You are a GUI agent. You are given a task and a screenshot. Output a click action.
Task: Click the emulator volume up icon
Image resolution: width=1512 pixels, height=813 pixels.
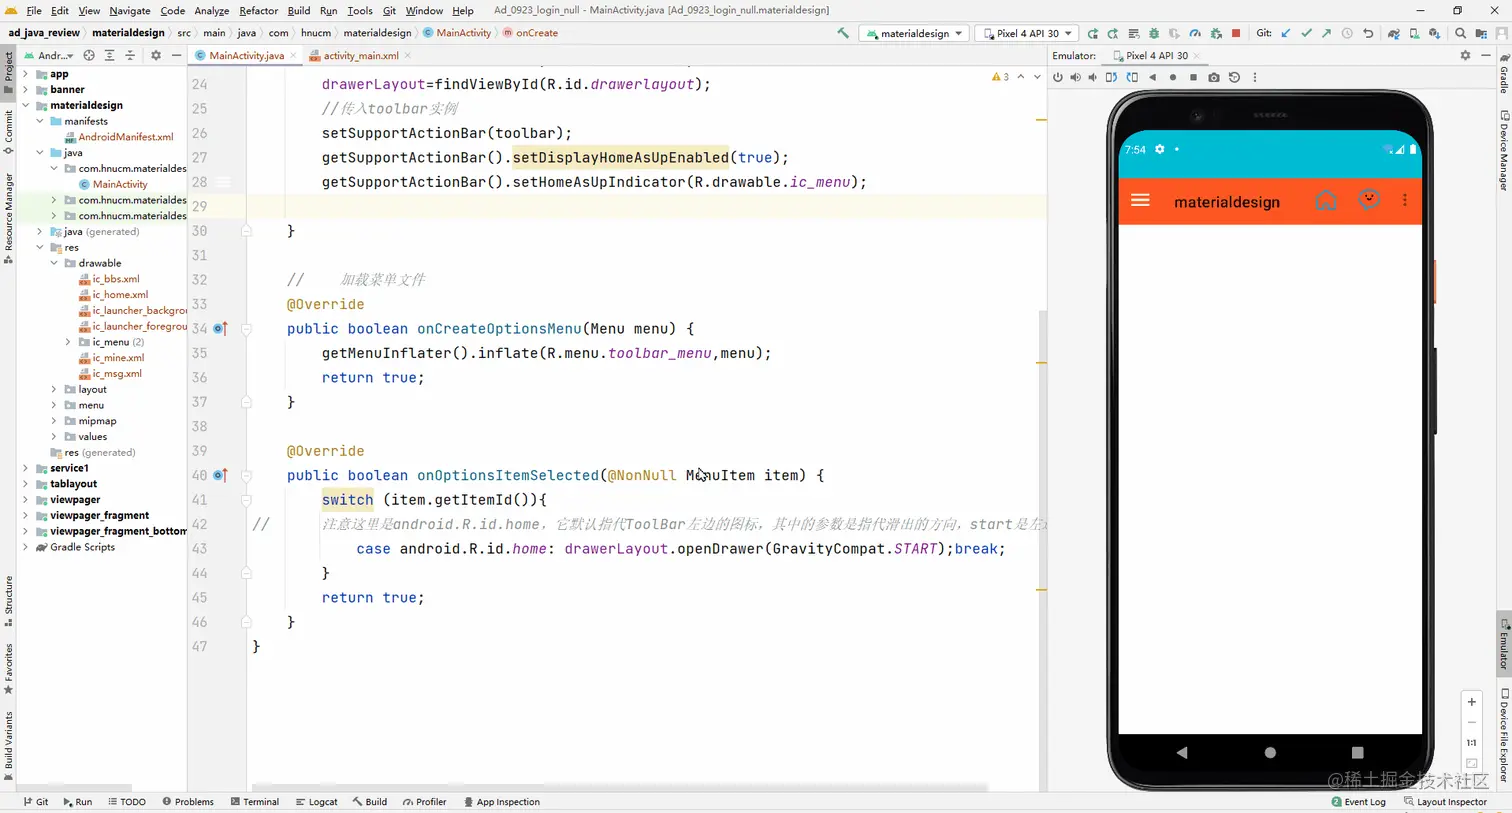click(1075, 77)
